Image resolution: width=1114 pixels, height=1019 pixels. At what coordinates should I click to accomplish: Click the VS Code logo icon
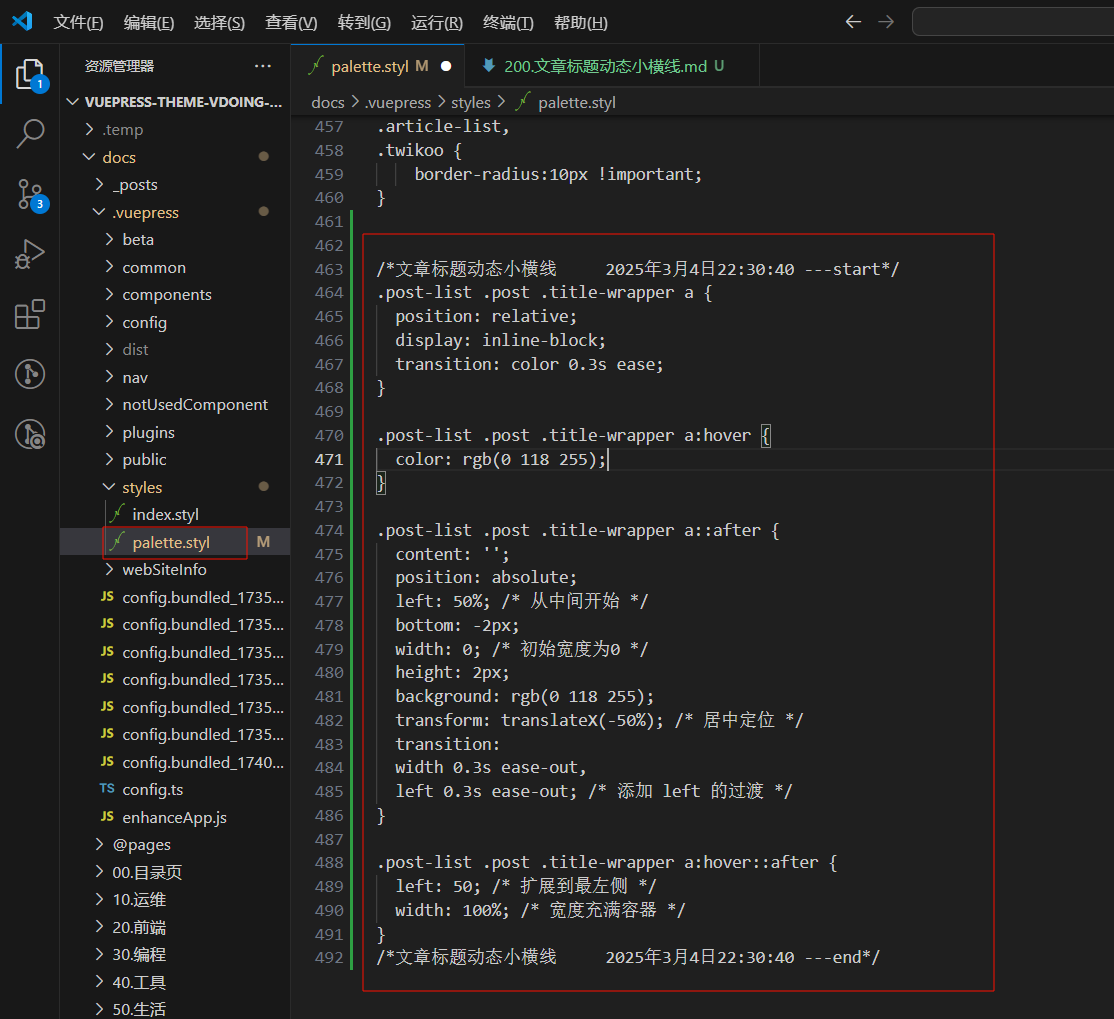point(23,21)
